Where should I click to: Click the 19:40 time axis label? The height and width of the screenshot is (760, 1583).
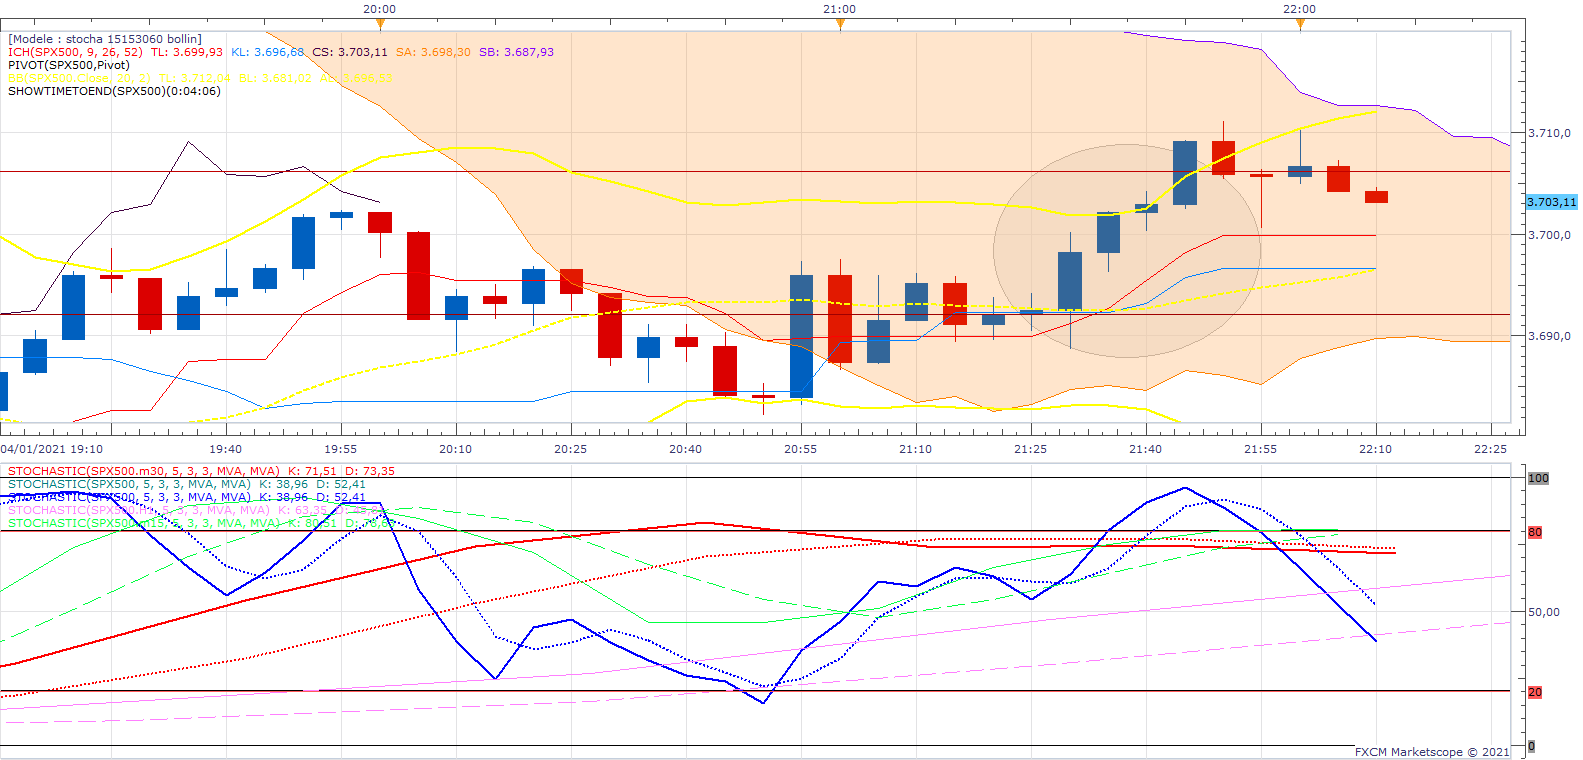point(226,449)
